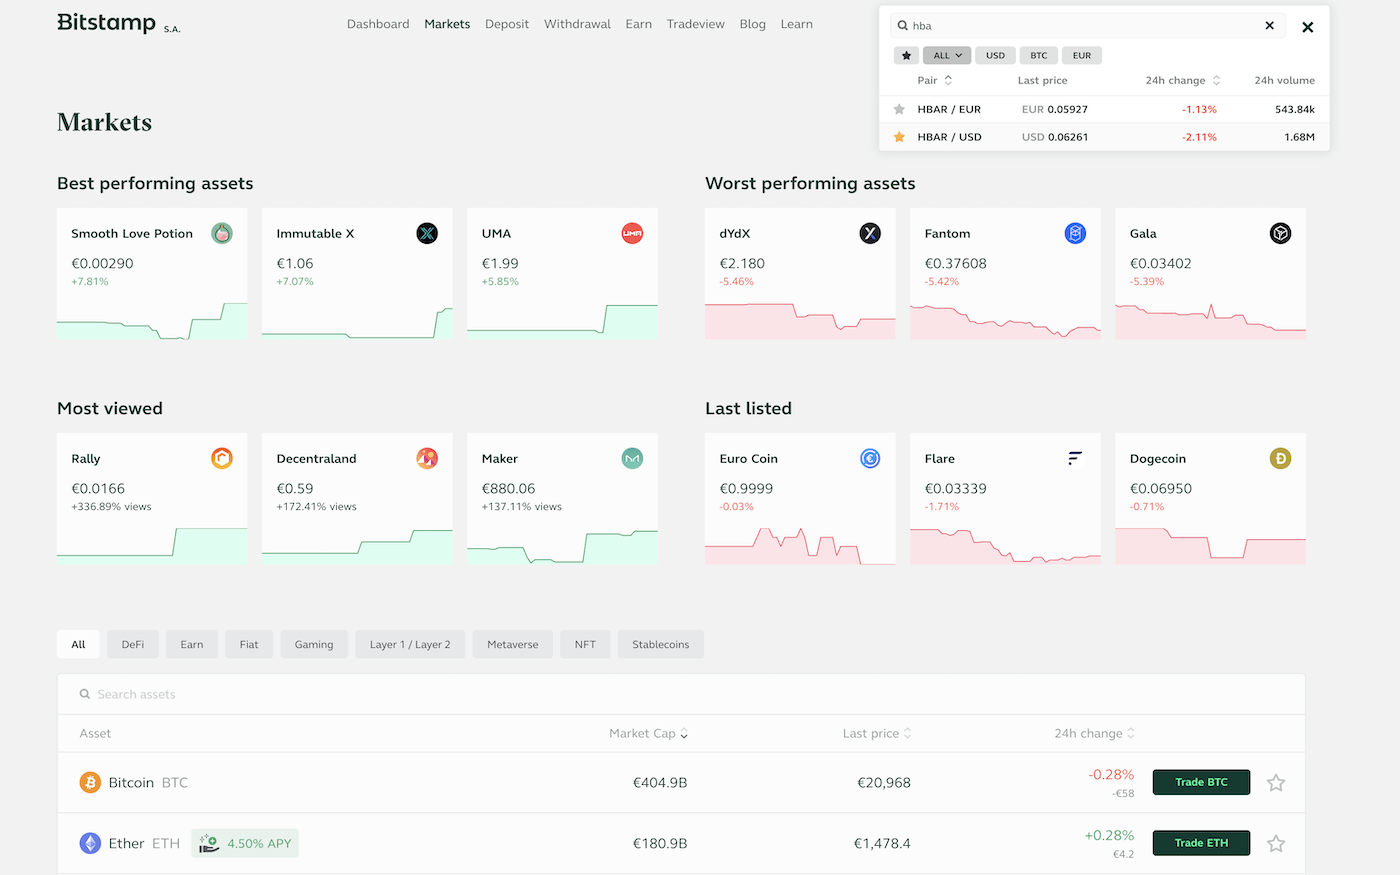The image size is (1400, 875).
Task: Select the Gaming category tab
Action: click(x=314, y=645)
